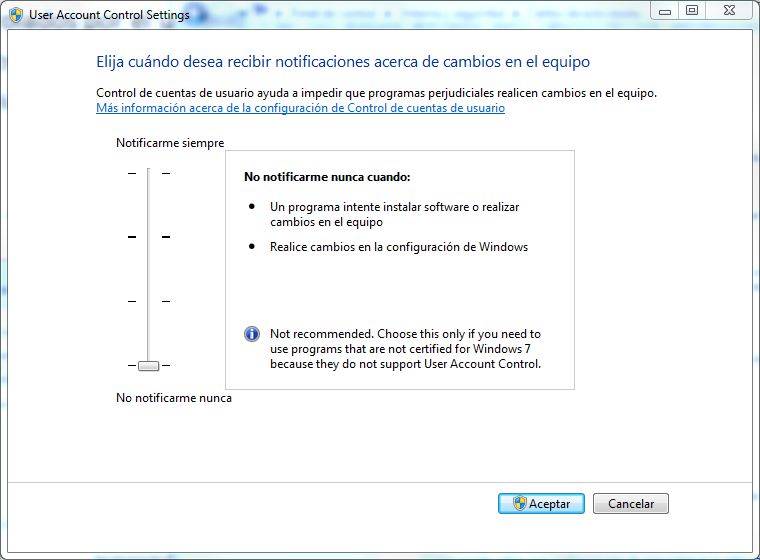Click the 'Elija cuándo desea recibir notificaciones' heading
Screen dimensions: 760x560
point(343,62)
